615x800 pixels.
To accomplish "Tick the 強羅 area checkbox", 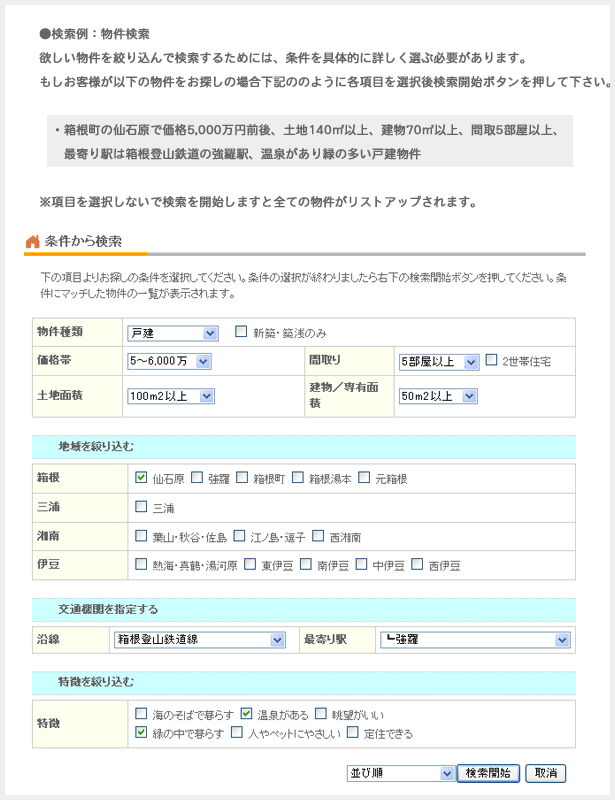I will 197,478.
